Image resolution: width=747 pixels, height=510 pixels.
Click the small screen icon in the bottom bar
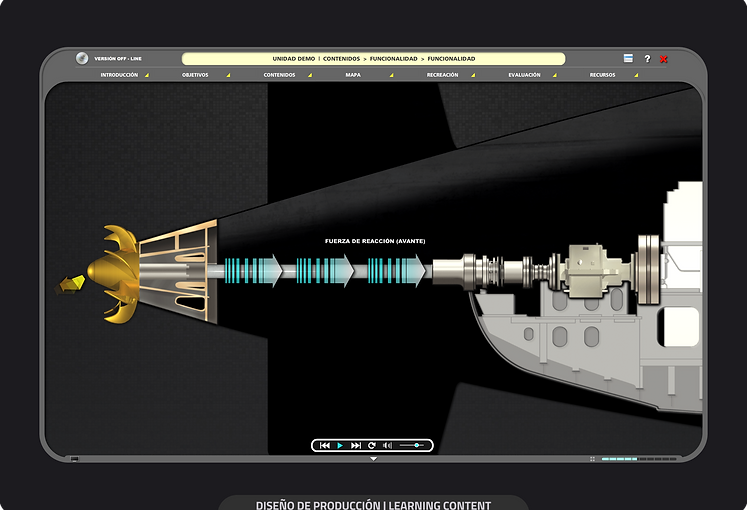point(74,459)
